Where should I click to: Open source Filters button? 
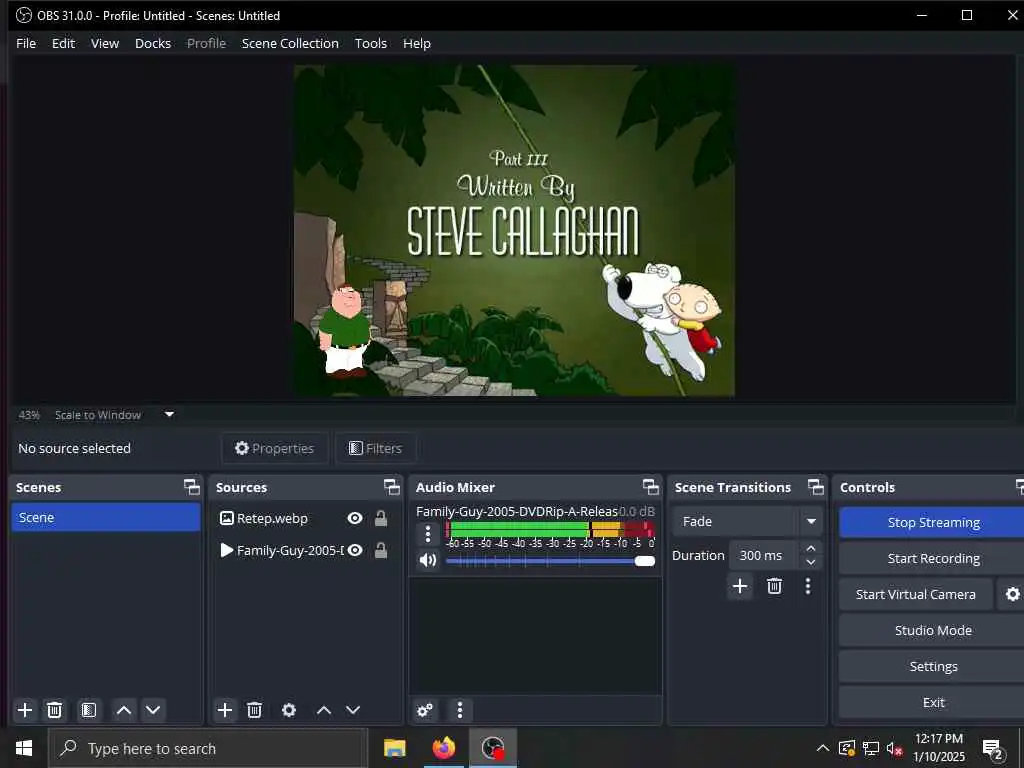point(376,448)
